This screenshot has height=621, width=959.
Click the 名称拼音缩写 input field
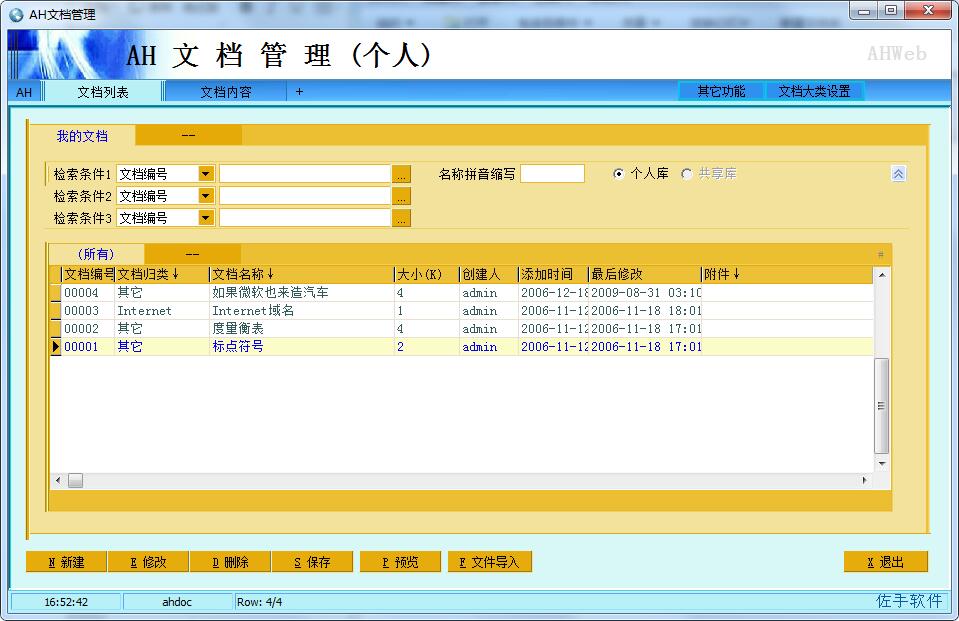[552, 172]
